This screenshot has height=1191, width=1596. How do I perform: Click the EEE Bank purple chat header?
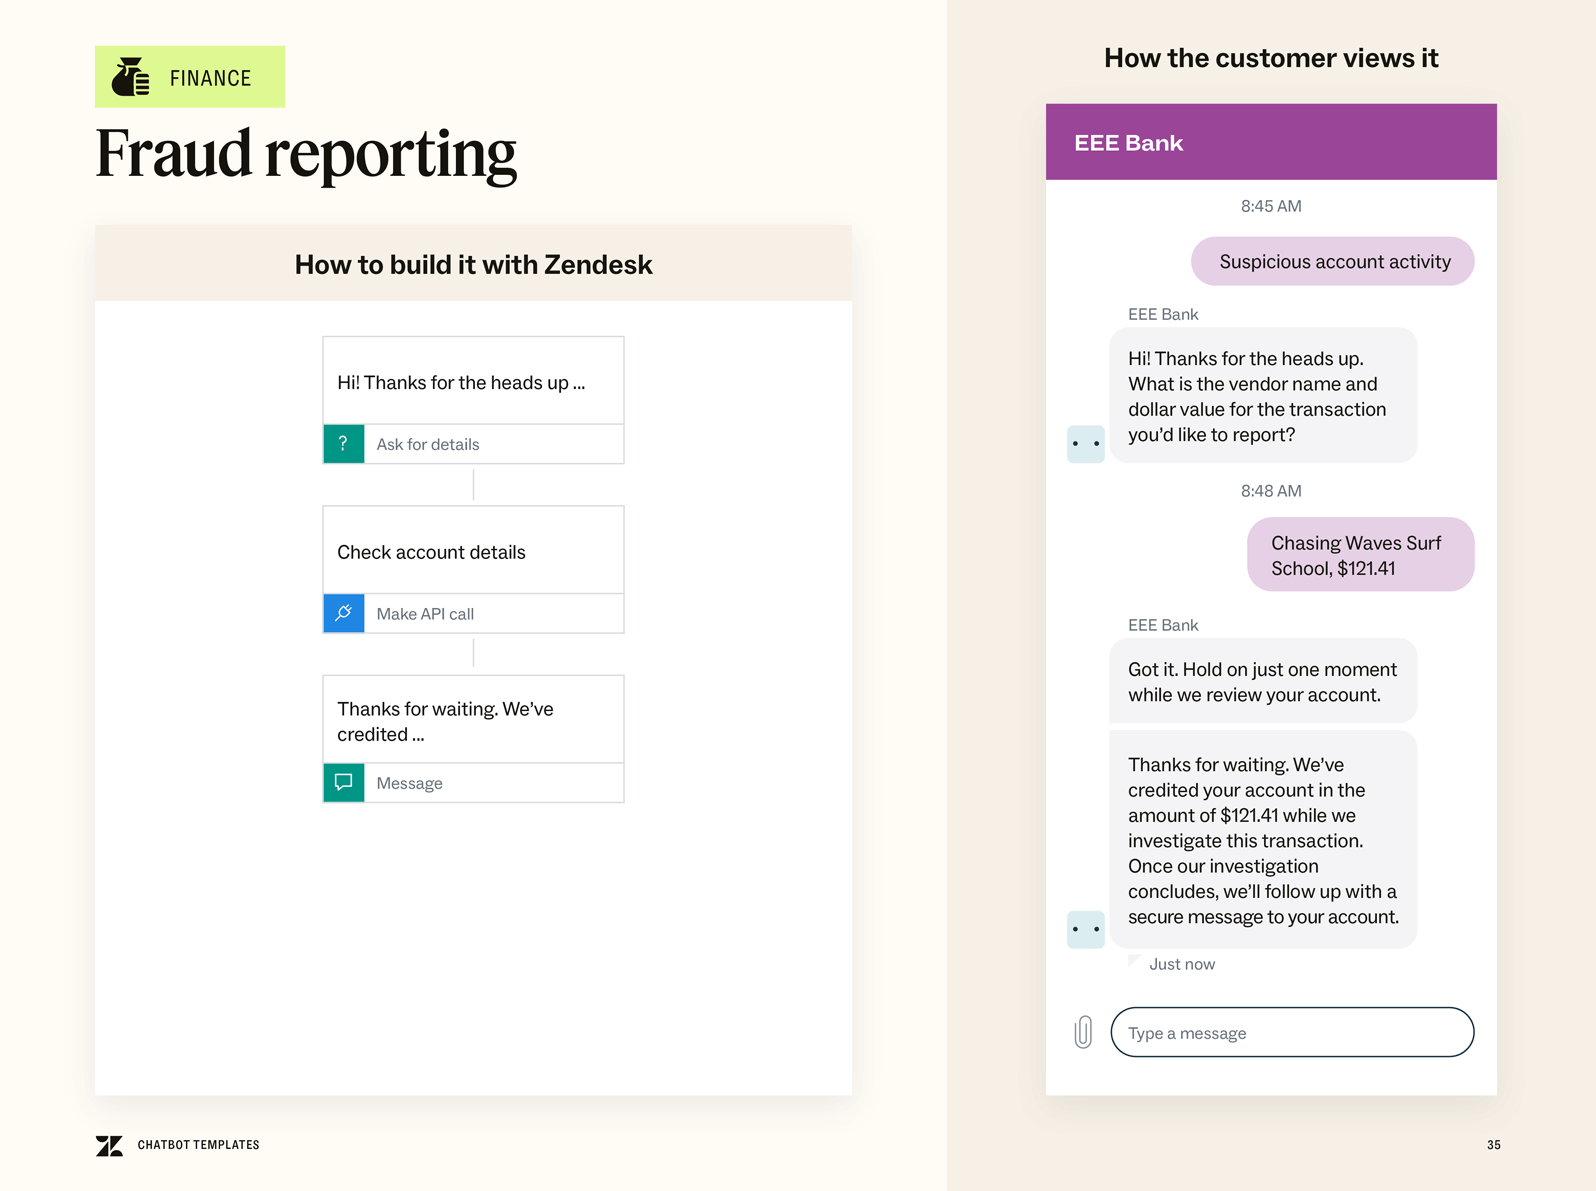click(1271, 142)
